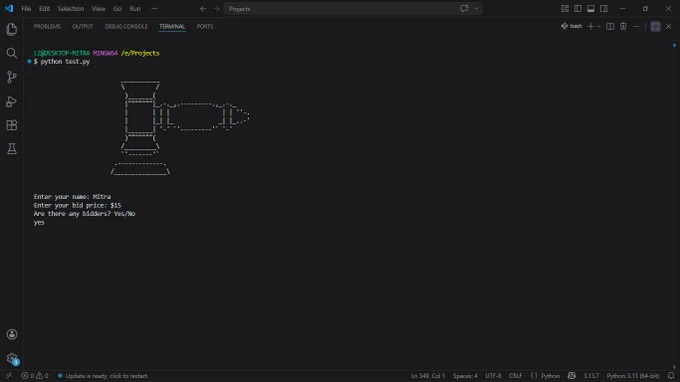Click 'Update is ready, click to restart'
This screenshot has height=382, width=680.
pyautogui.click(x=103, y=376)
